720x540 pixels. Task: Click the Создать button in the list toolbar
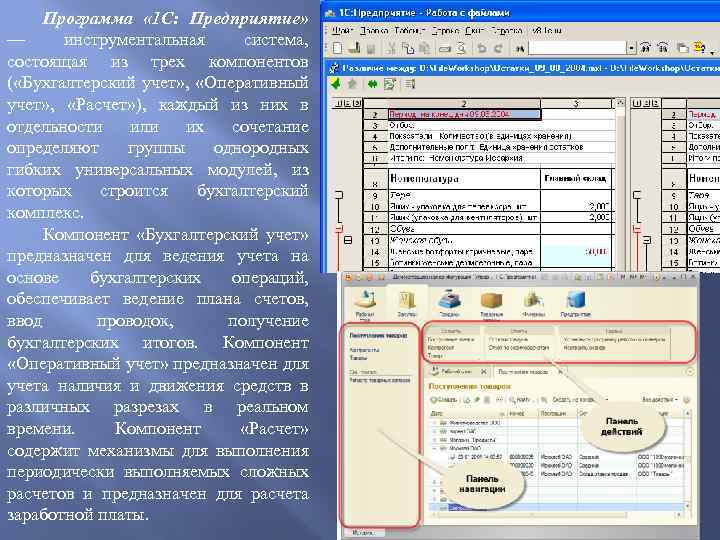[444, 399]
